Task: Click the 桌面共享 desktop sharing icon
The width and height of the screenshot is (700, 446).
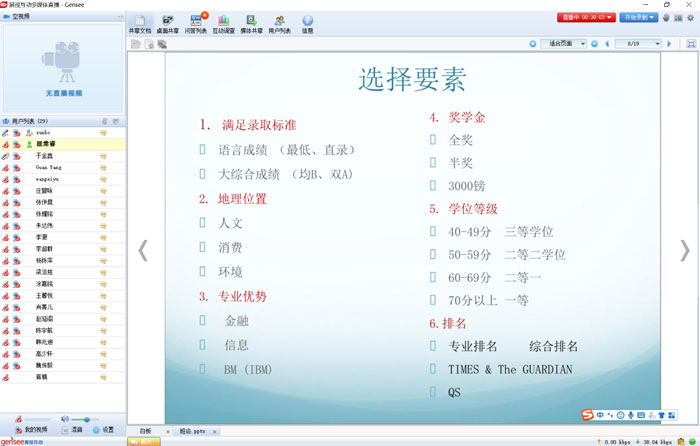Action: point(167,23)
